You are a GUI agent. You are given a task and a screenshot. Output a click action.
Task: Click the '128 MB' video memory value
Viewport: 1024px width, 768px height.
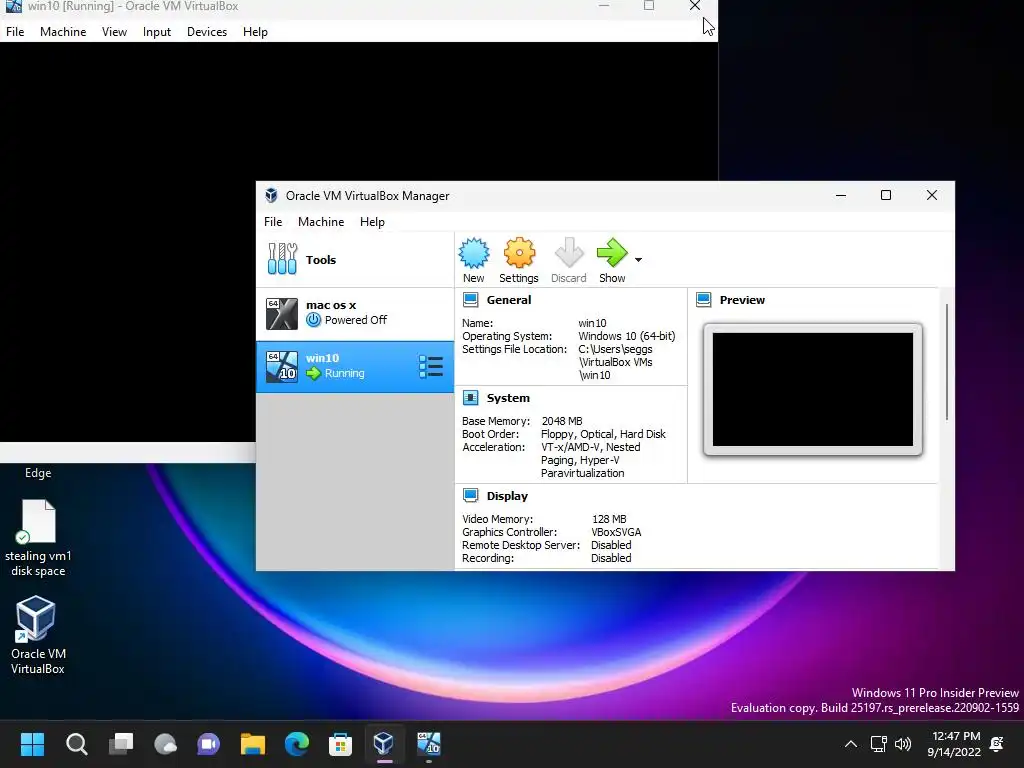tap(609, 519)
